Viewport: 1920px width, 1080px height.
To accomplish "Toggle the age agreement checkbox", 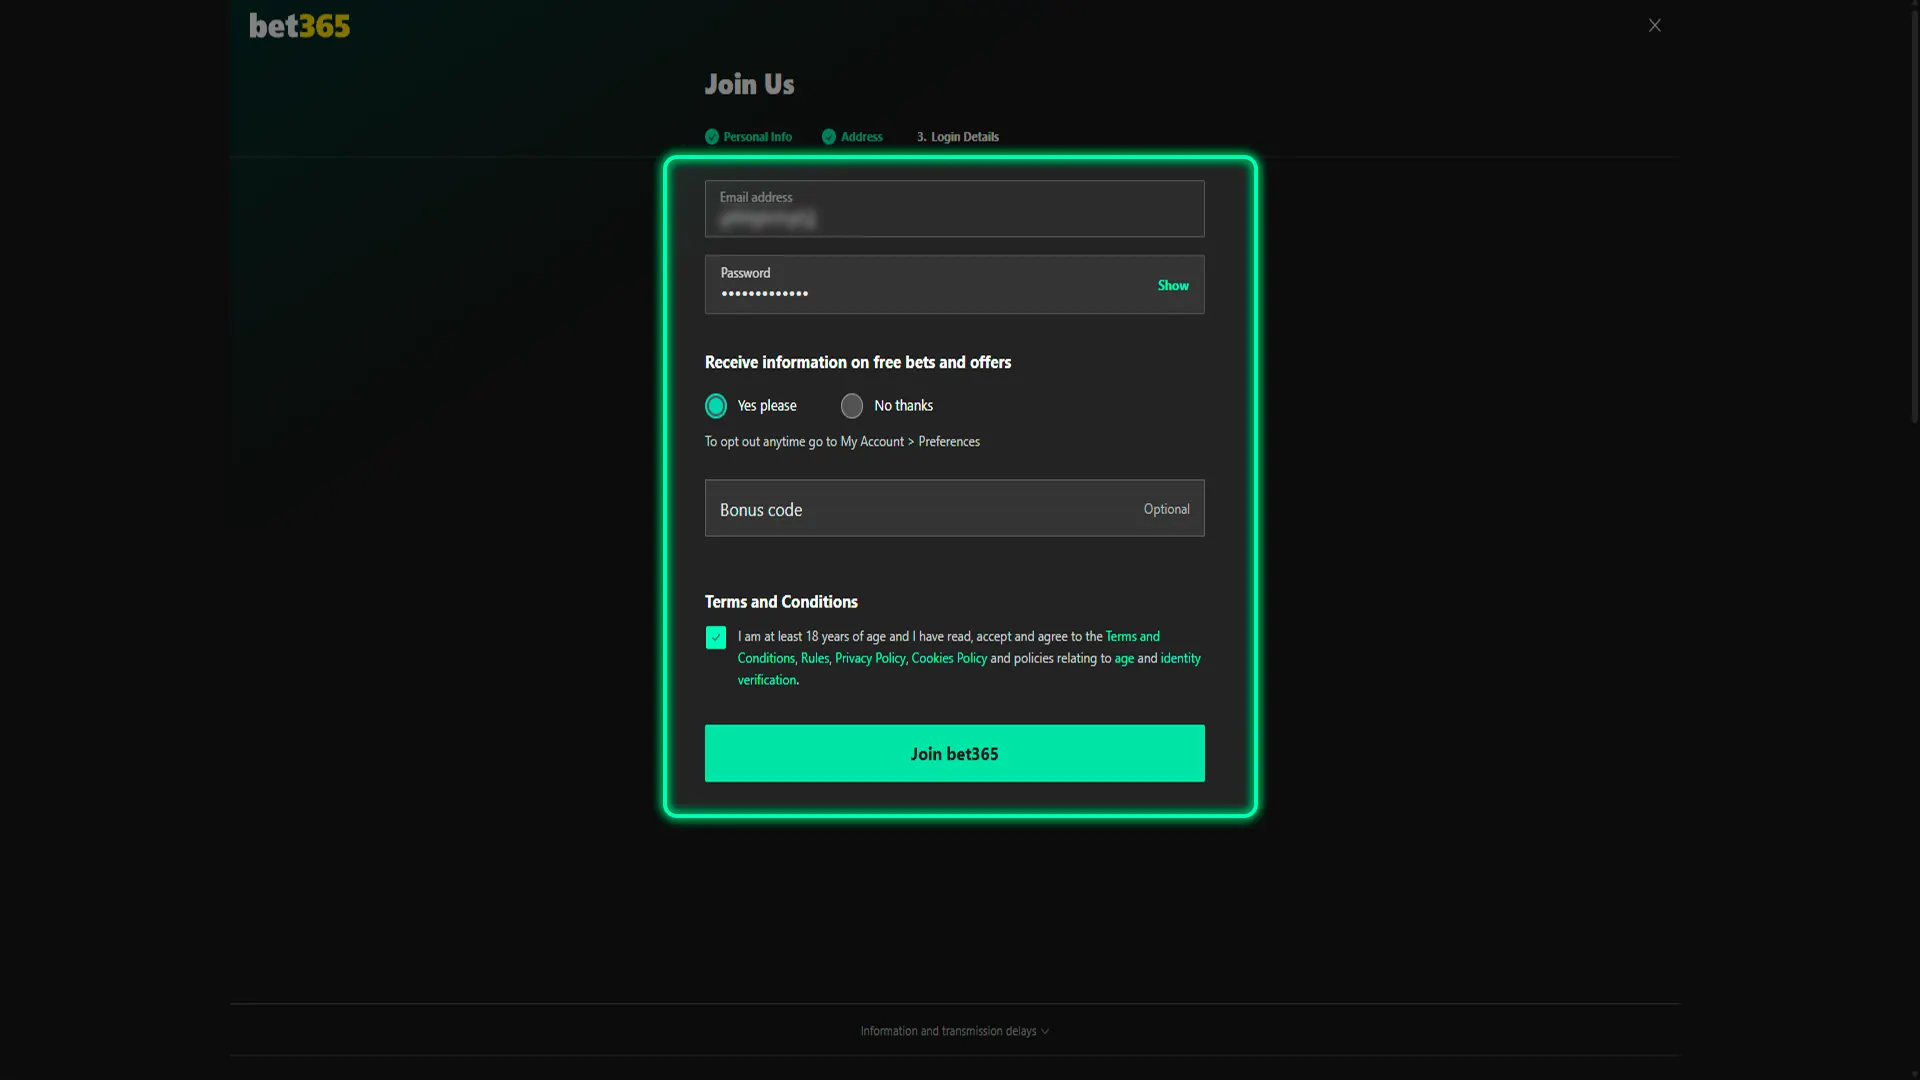I will 716,637.
